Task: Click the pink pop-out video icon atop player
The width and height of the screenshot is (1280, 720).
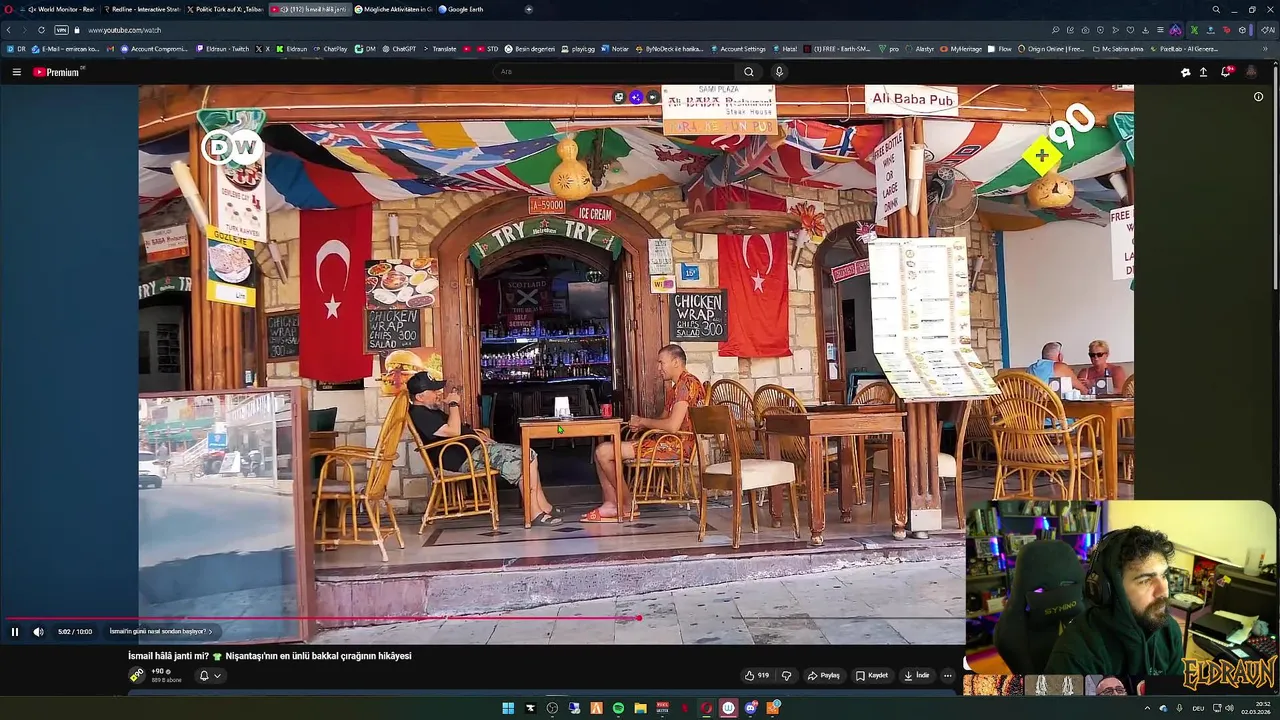Action: 636,97
